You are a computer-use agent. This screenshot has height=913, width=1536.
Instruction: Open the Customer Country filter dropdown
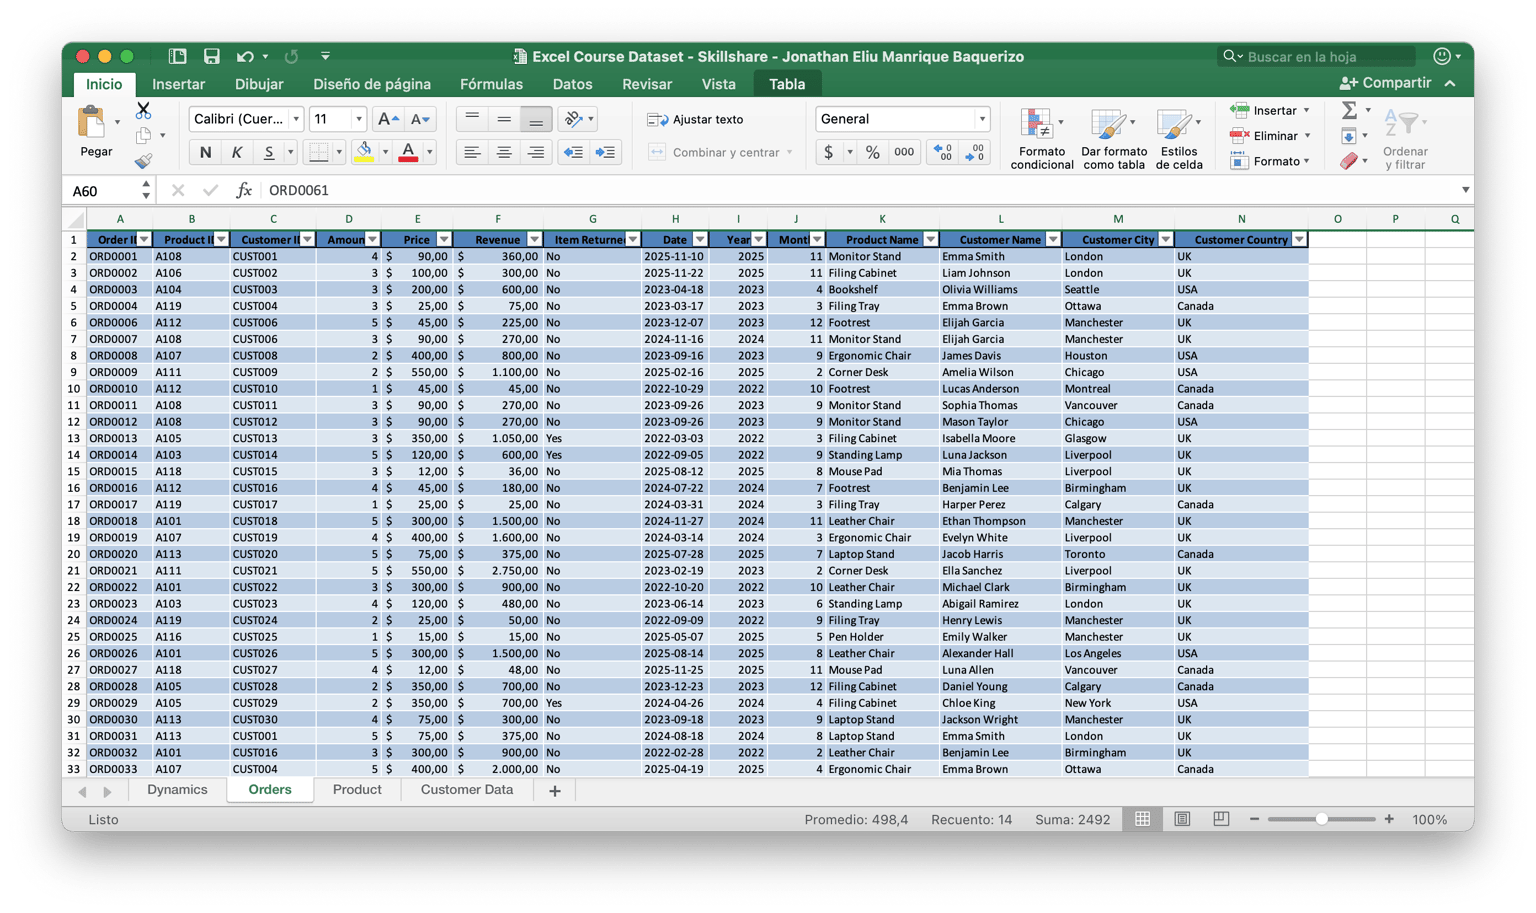point(1299,240)
